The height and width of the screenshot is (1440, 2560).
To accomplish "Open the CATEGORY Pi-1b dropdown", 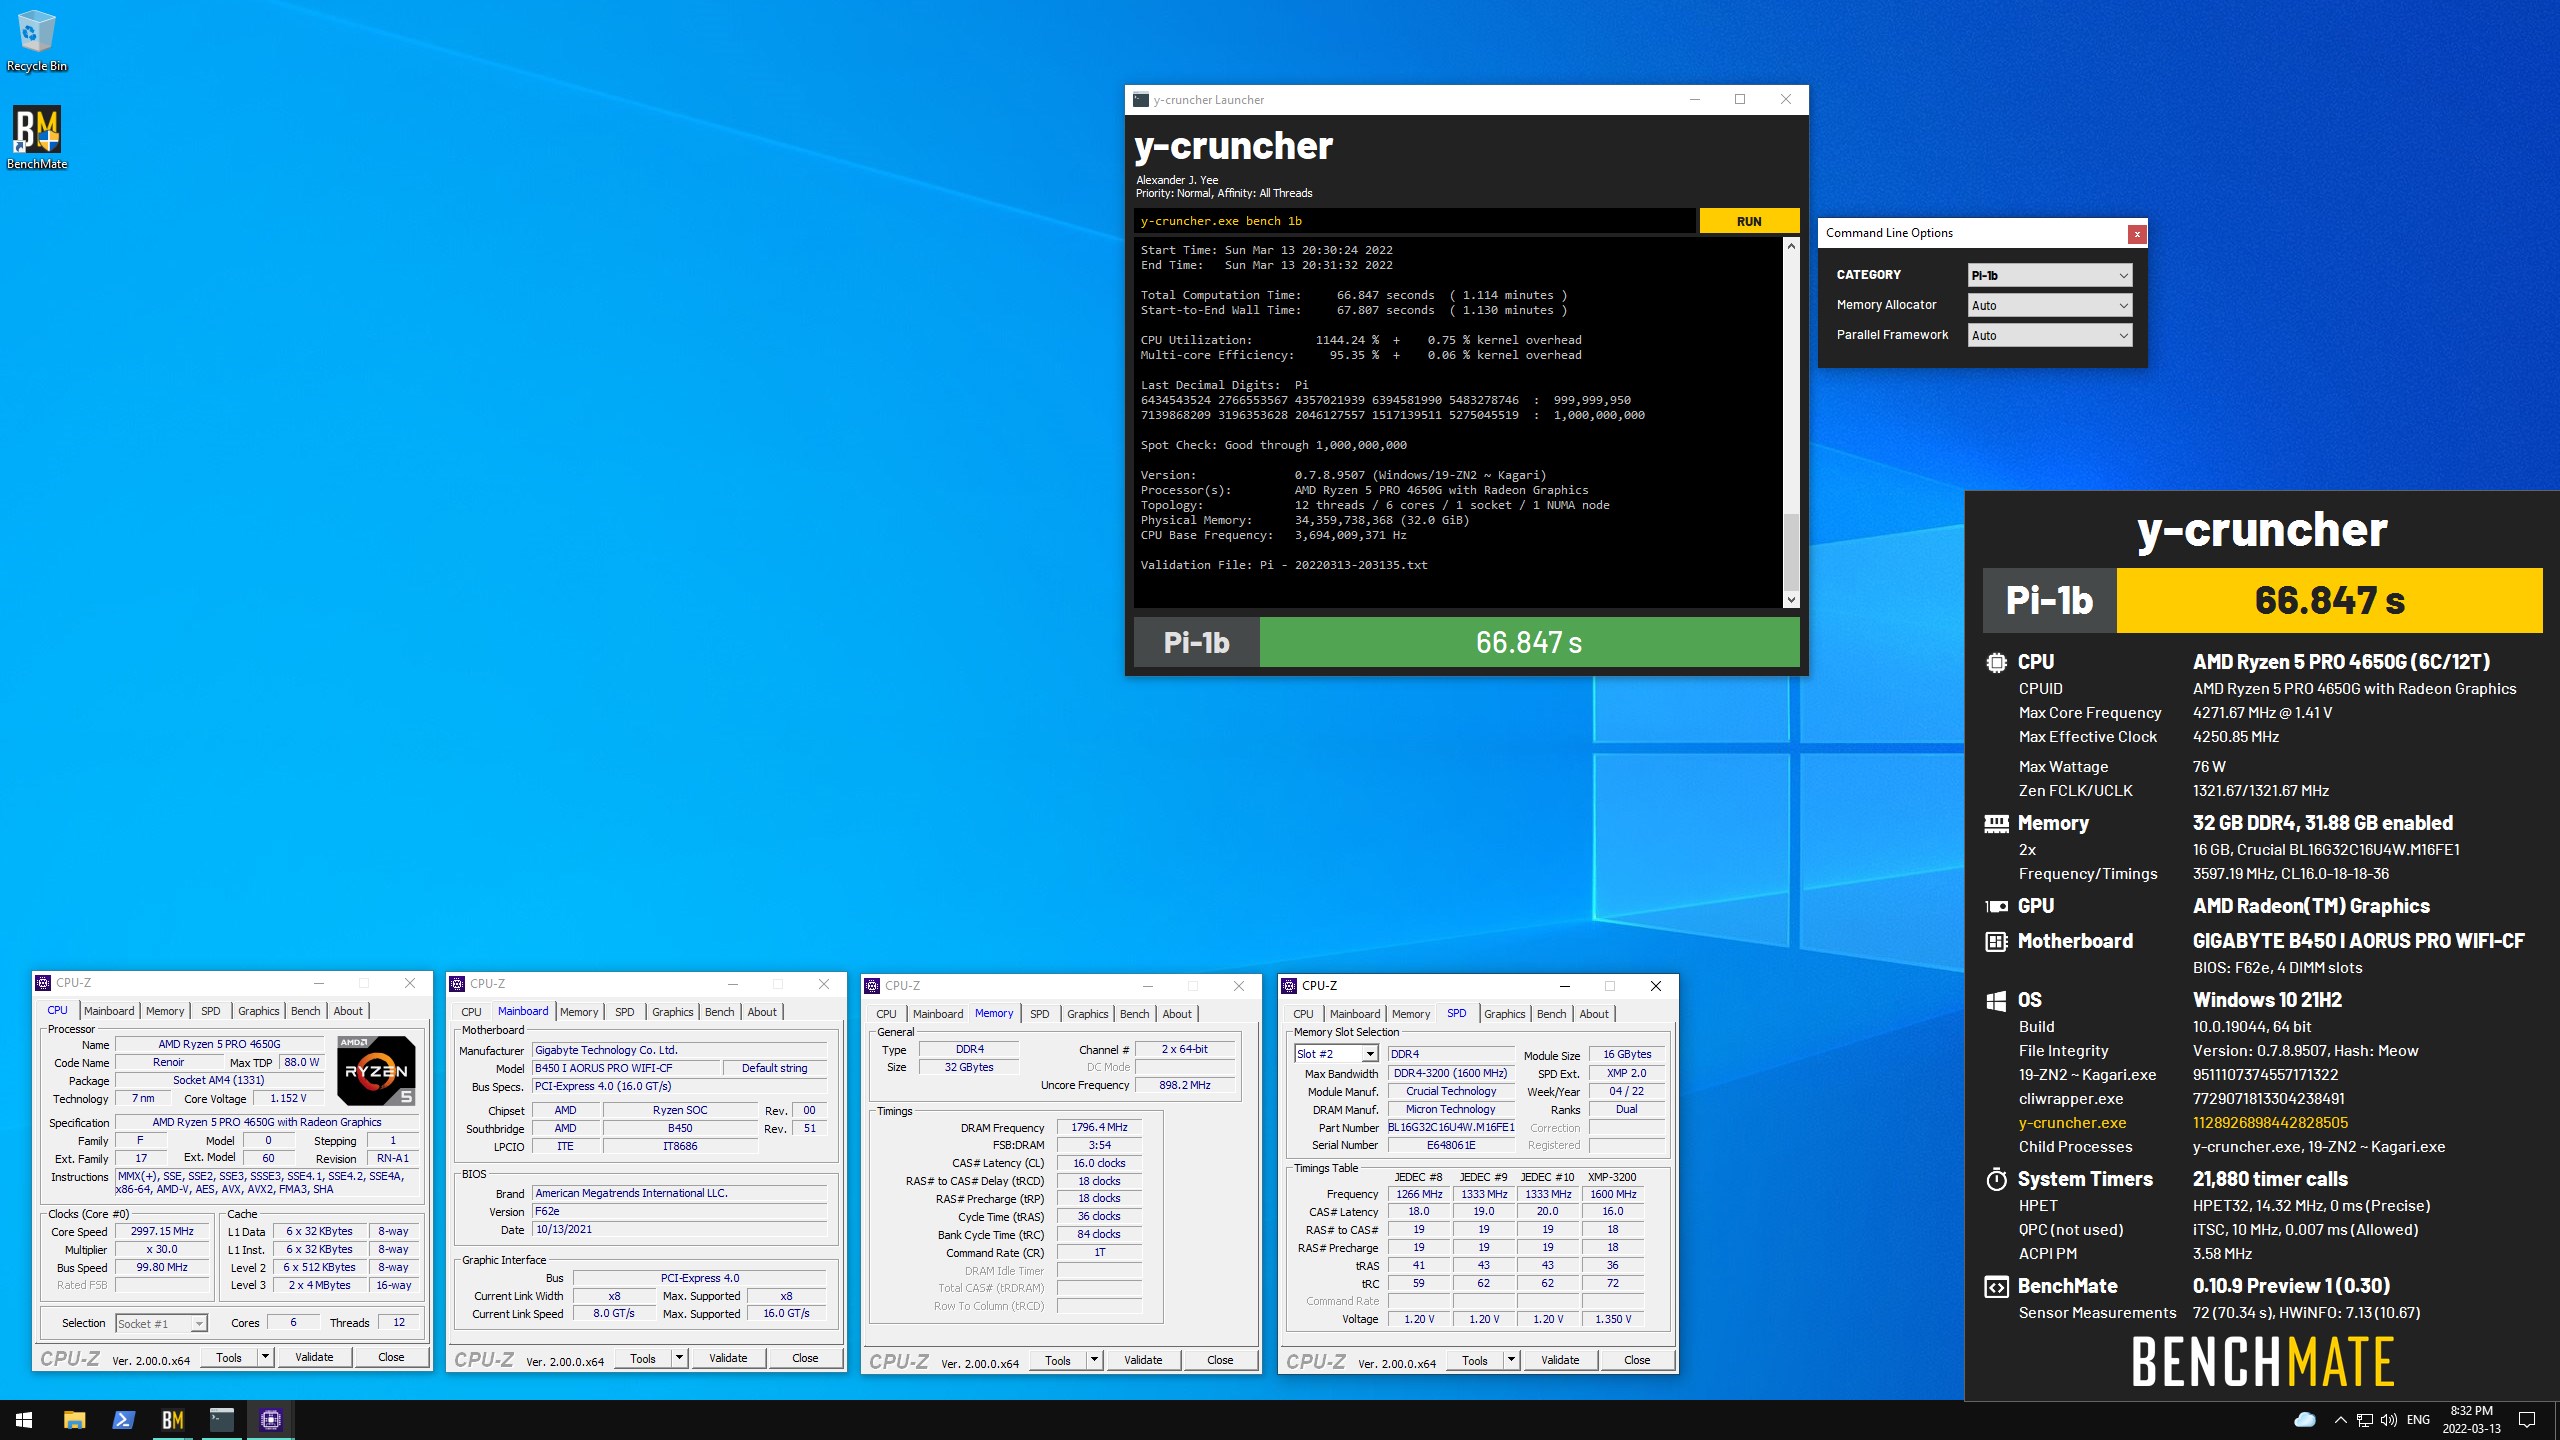I will click(x=2050, y=275).
